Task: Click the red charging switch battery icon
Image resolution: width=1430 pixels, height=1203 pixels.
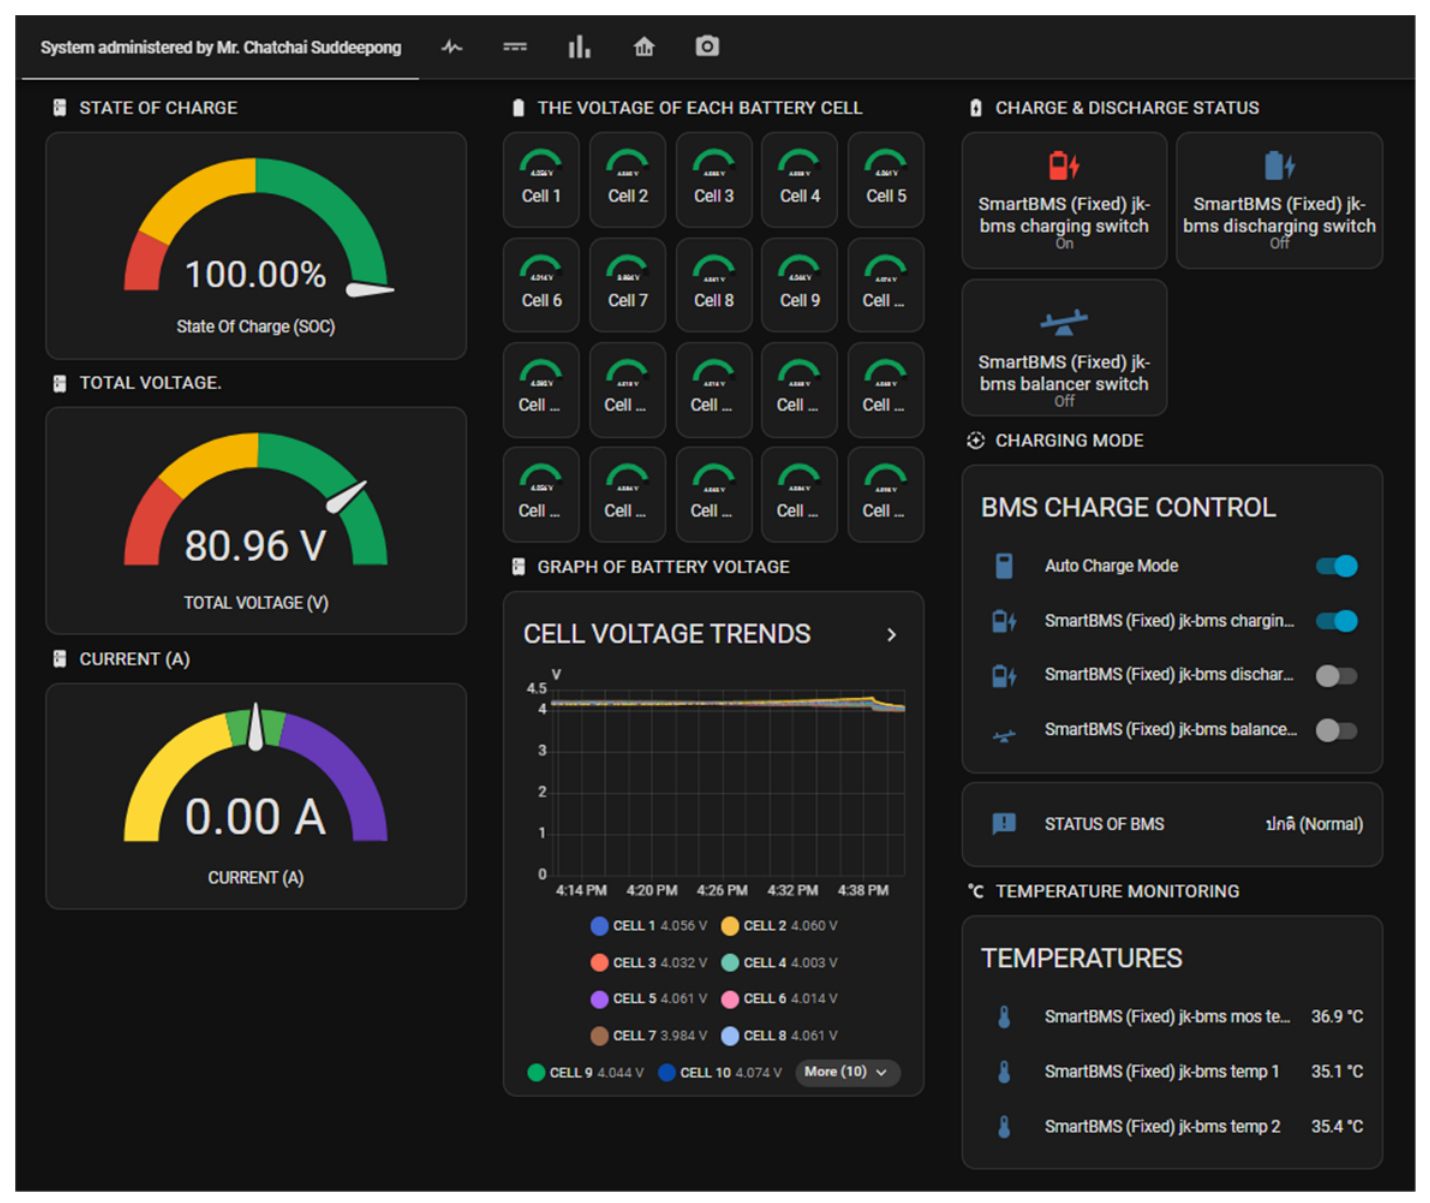Action: (1063, 165)
